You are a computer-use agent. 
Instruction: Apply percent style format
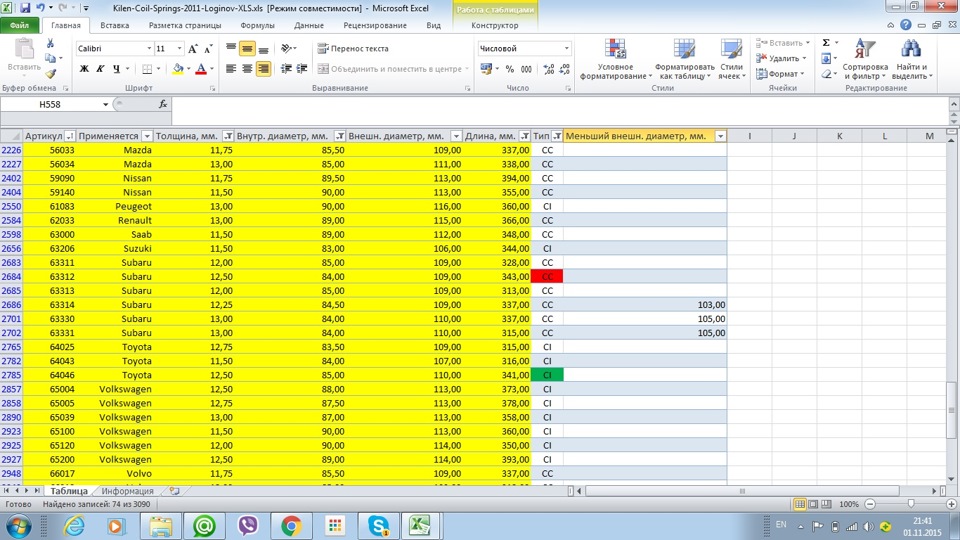point(510,69)
